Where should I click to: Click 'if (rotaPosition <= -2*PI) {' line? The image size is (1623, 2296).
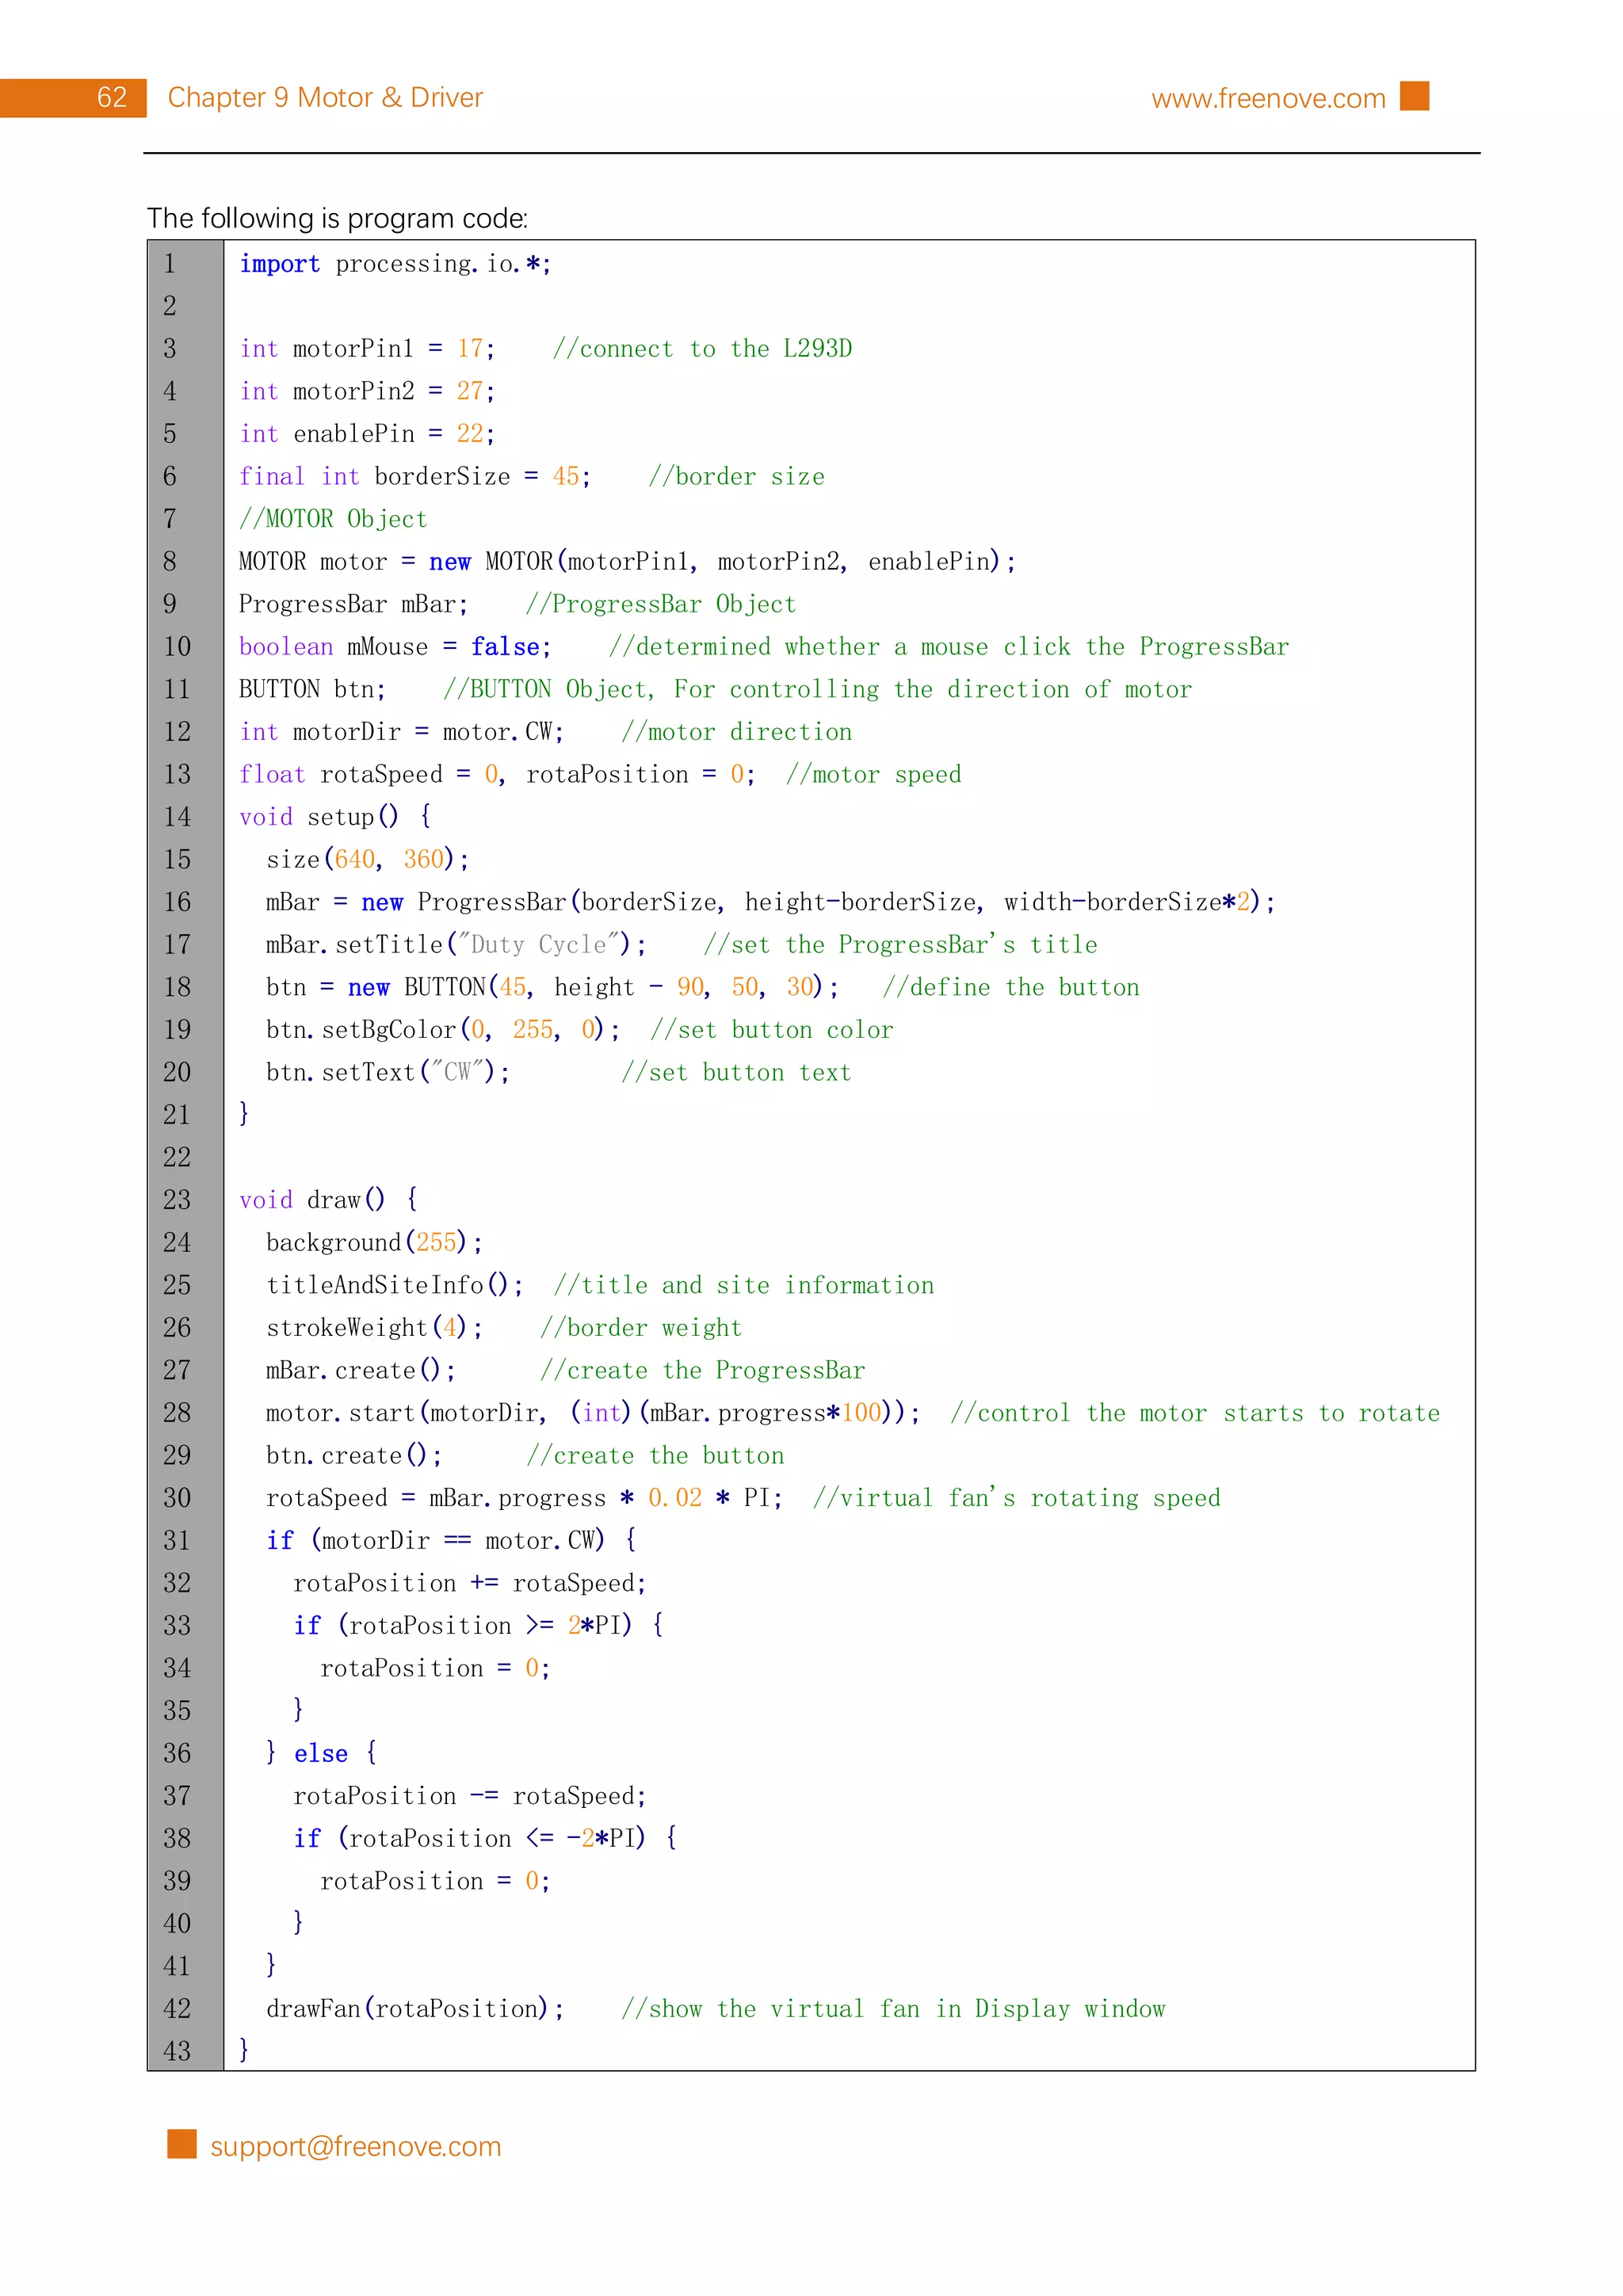[x=485, y=1838]
